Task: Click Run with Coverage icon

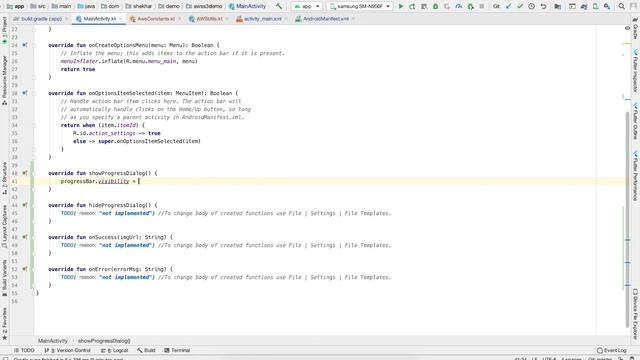Action: click(x=447, y=6)
